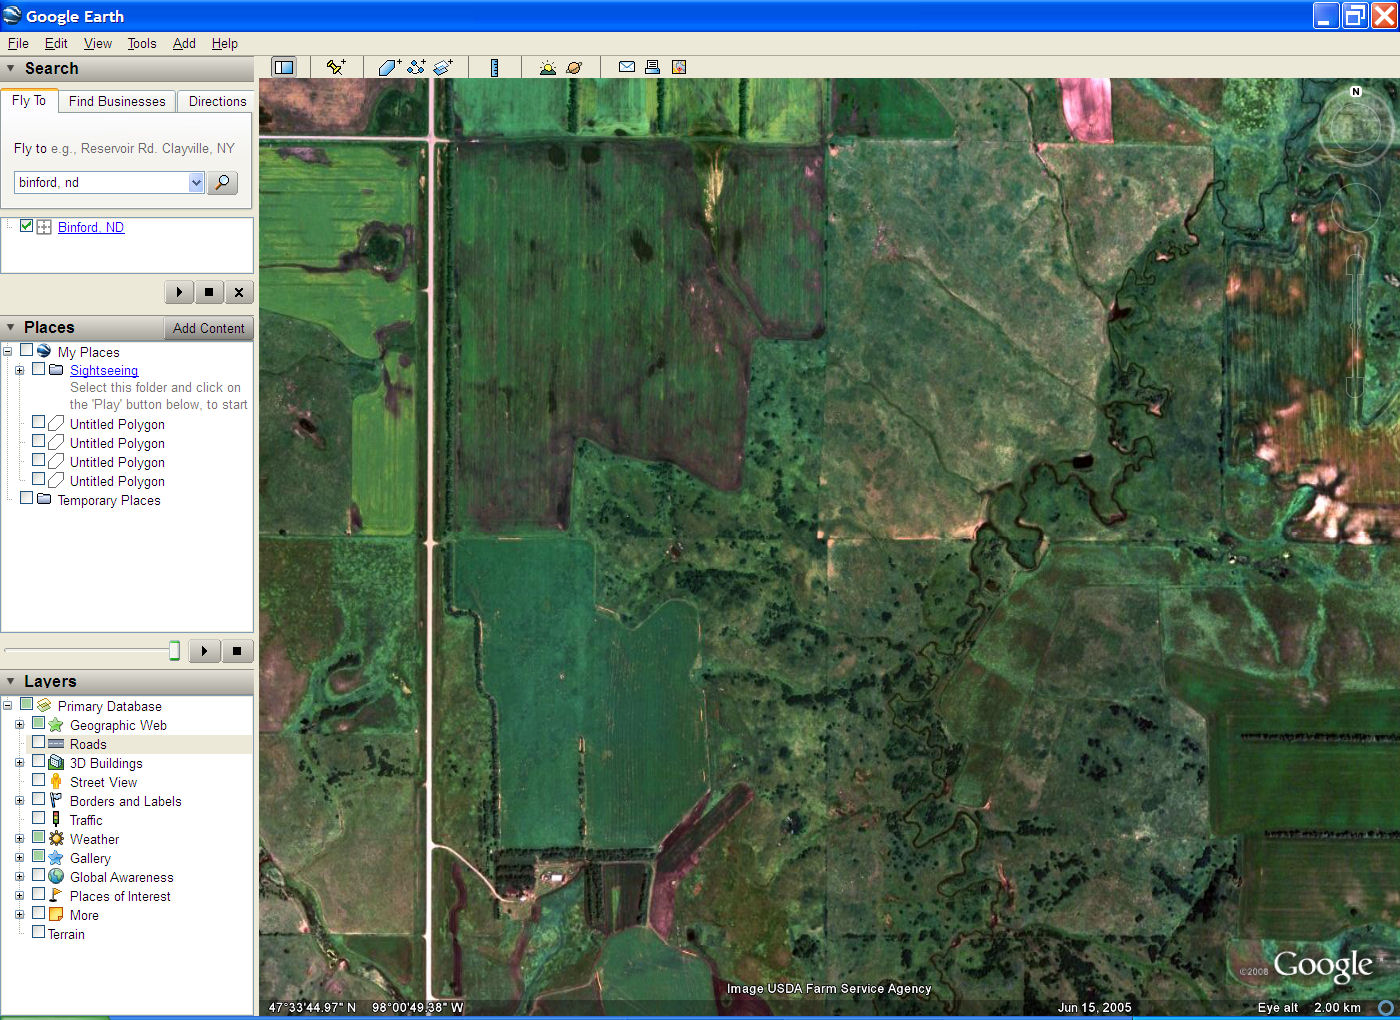Viewport: 1400px width, 1020px height.
Task: Toggle the sunlight display icon
Action: coord(547,67)
